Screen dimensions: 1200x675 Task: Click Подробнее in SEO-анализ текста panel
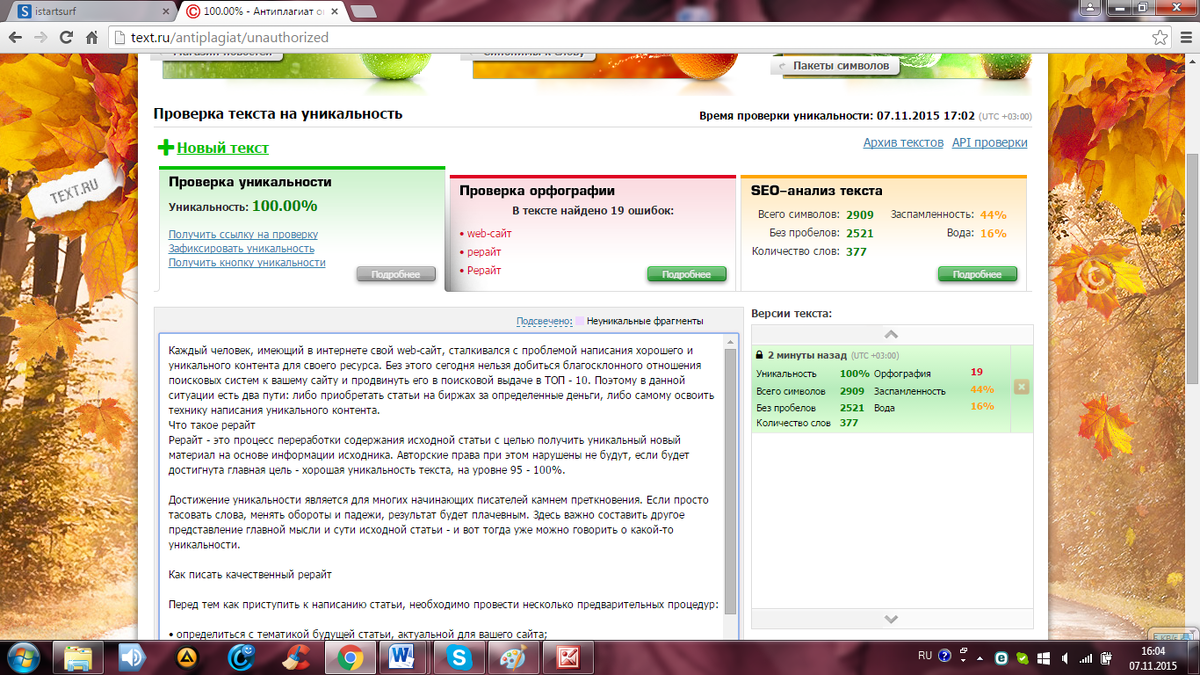pyautogui.click(x=977, y=274)
